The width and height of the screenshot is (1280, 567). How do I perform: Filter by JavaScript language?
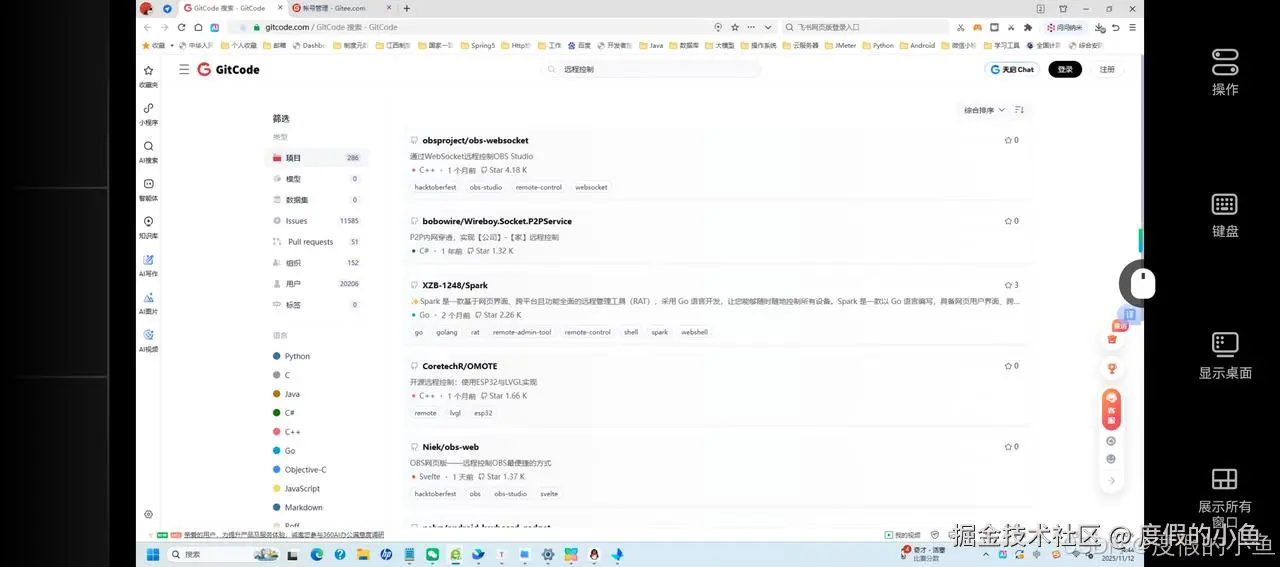coord(296,489)
